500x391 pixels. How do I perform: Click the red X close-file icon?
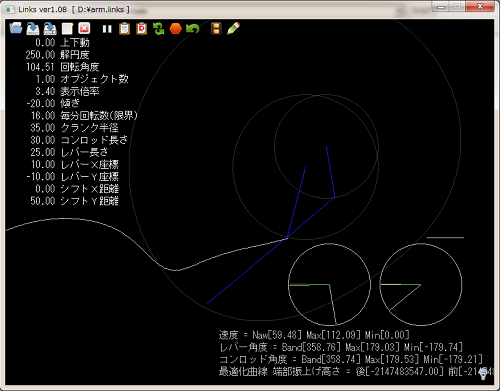(x=84, y=28)
